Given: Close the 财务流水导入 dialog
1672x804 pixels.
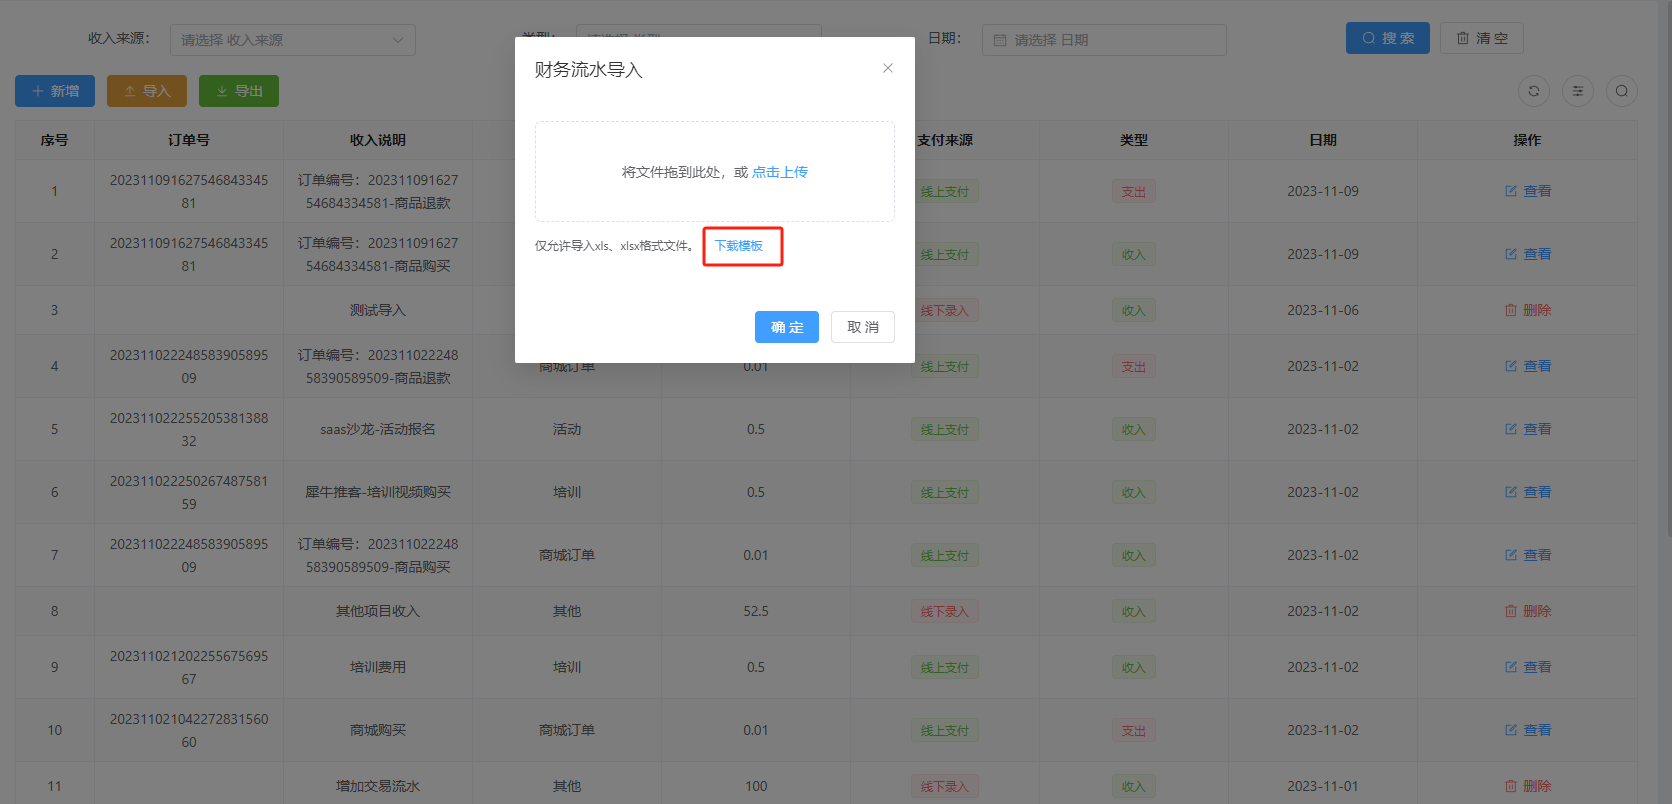Looking at the screenshot, I should 887,68.
